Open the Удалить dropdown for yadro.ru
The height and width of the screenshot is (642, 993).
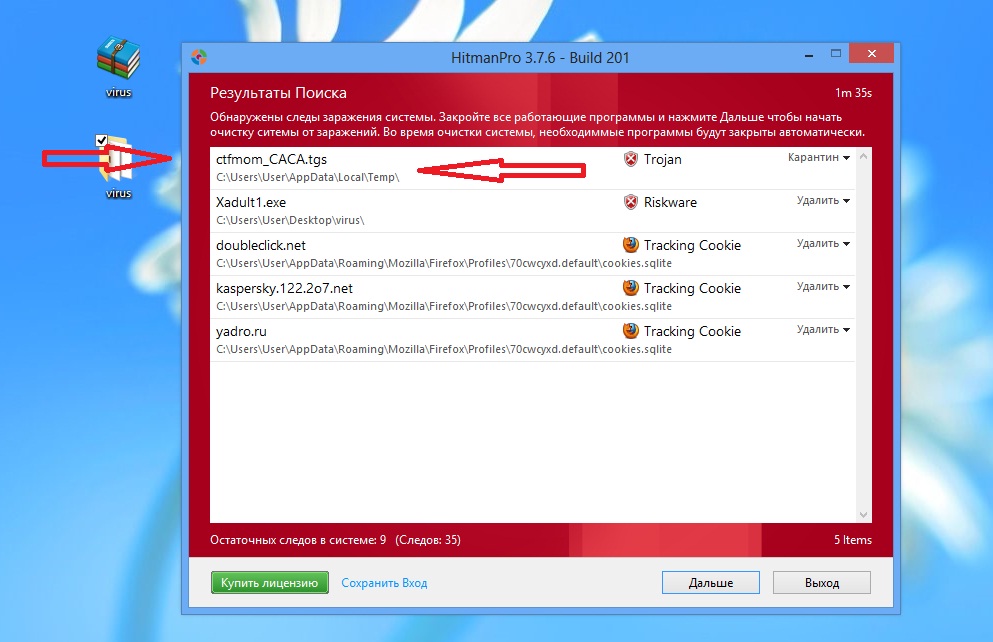tap(823, 329)
